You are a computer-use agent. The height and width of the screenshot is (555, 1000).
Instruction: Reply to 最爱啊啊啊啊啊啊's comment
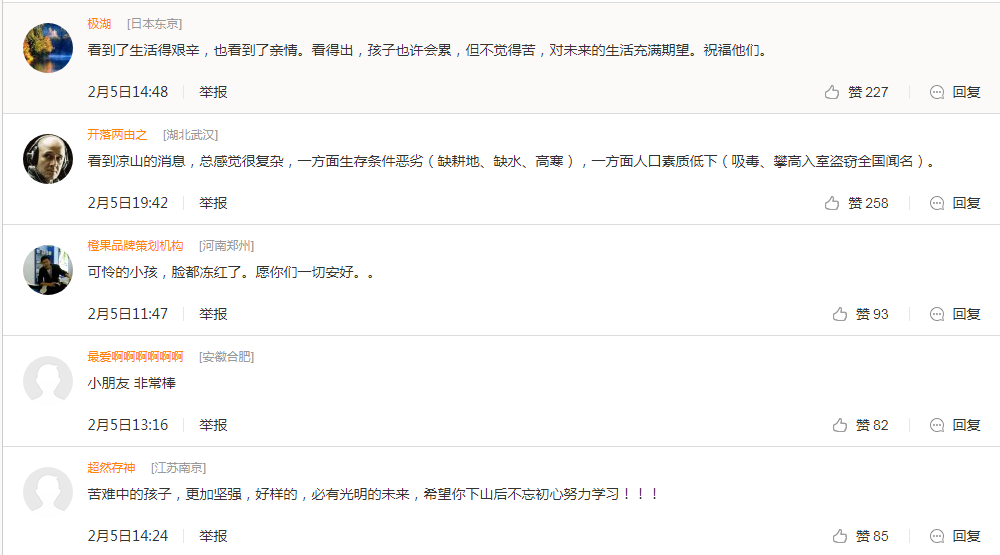tap(955, 426)
